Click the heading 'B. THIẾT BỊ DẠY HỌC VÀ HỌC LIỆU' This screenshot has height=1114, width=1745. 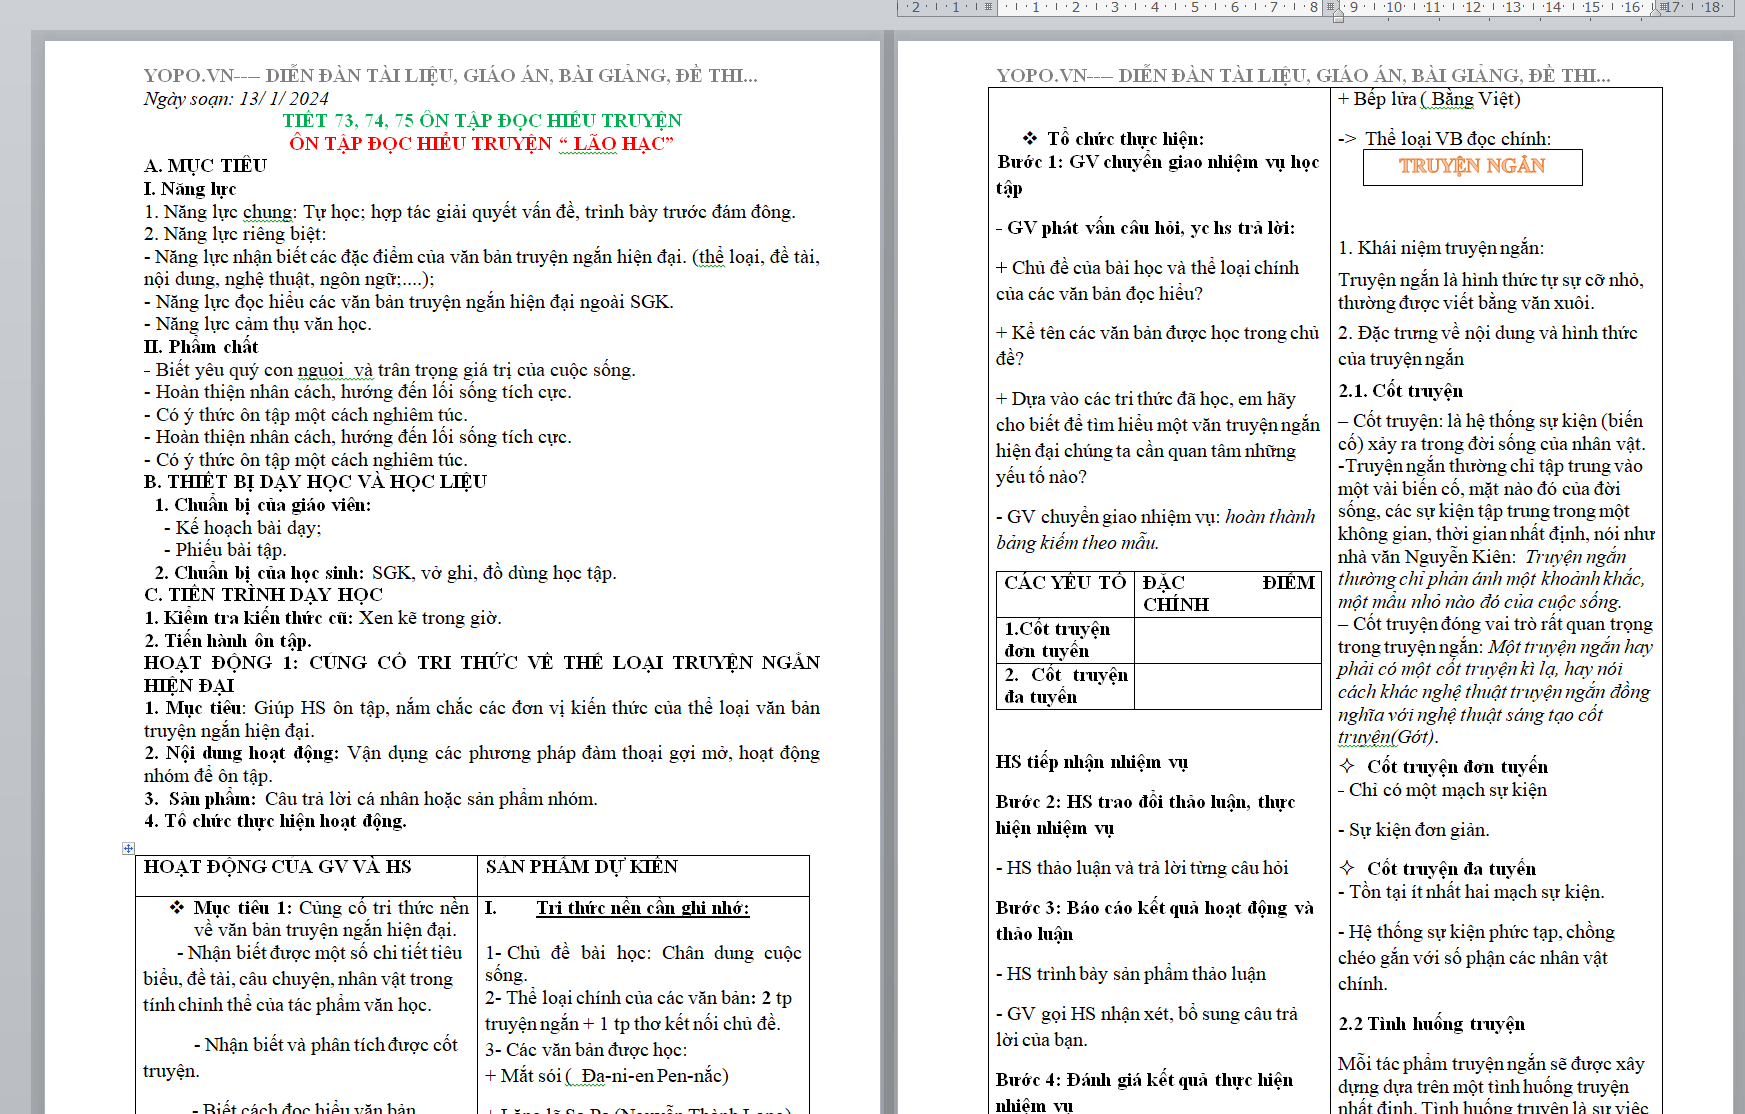[315, 482]
